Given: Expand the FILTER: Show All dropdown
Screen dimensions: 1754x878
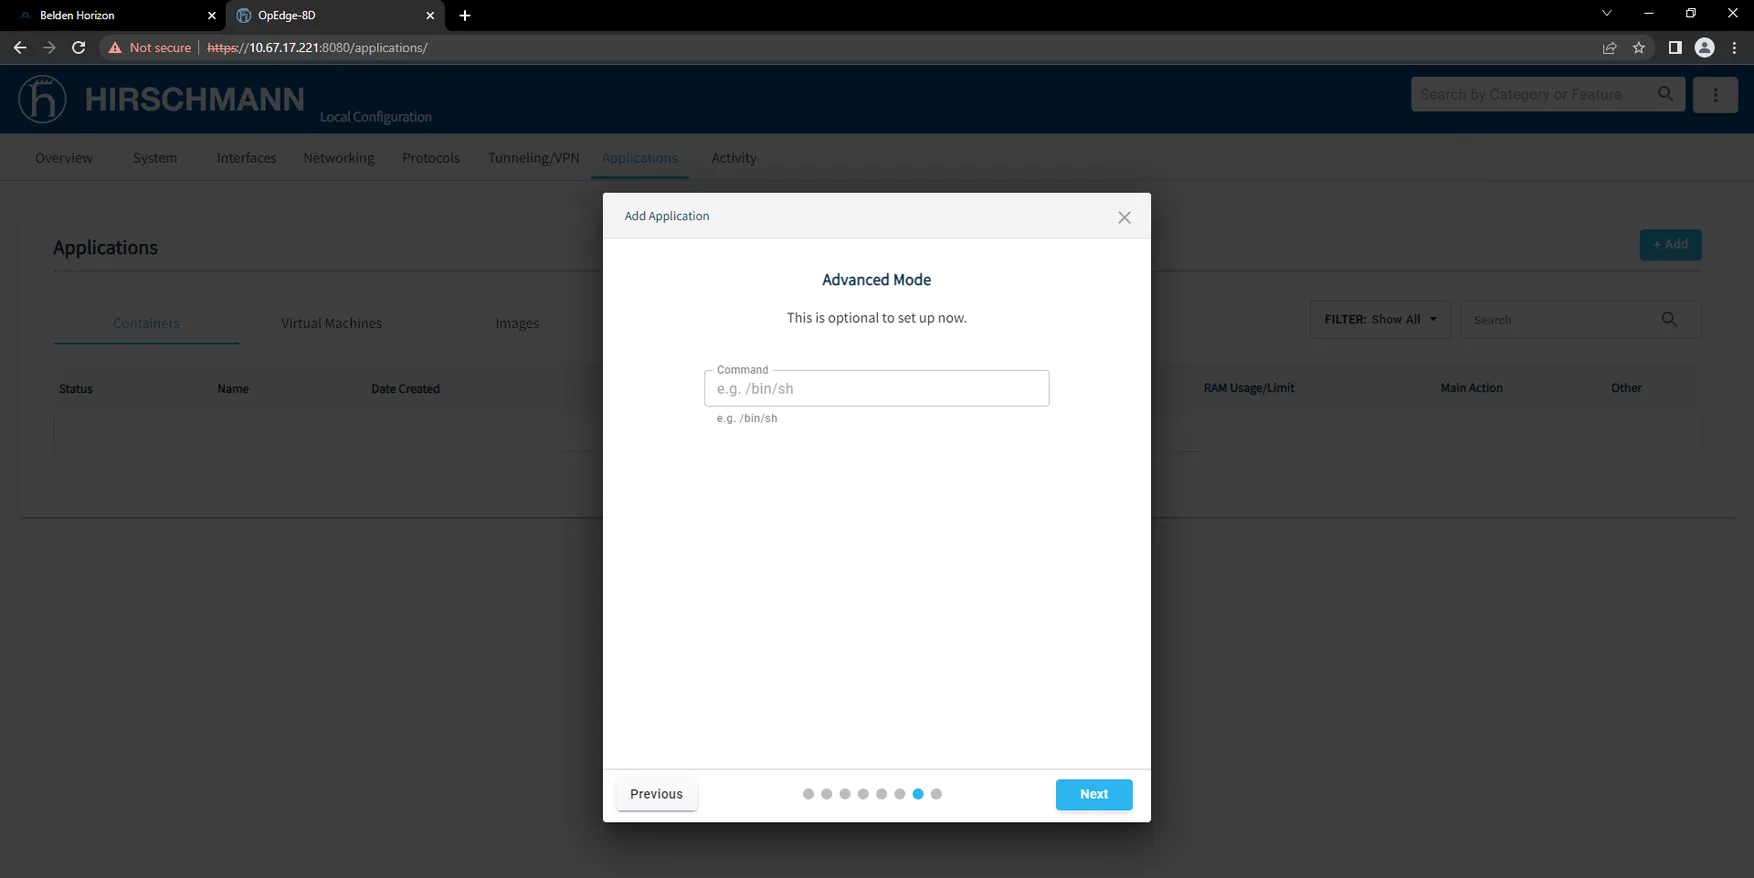Looking at the screenshot, I should click(x=1380, y=320).
